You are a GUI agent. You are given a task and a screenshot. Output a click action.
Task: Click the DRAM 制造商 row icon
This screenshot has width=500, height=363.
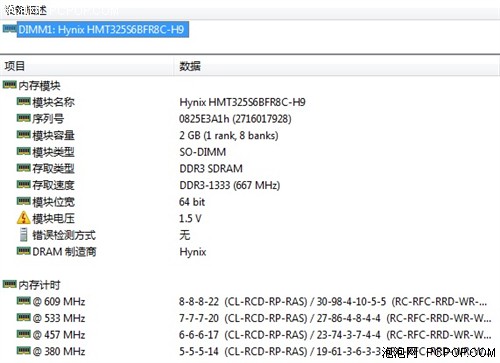pyautogui.click(x=24, y=251)
